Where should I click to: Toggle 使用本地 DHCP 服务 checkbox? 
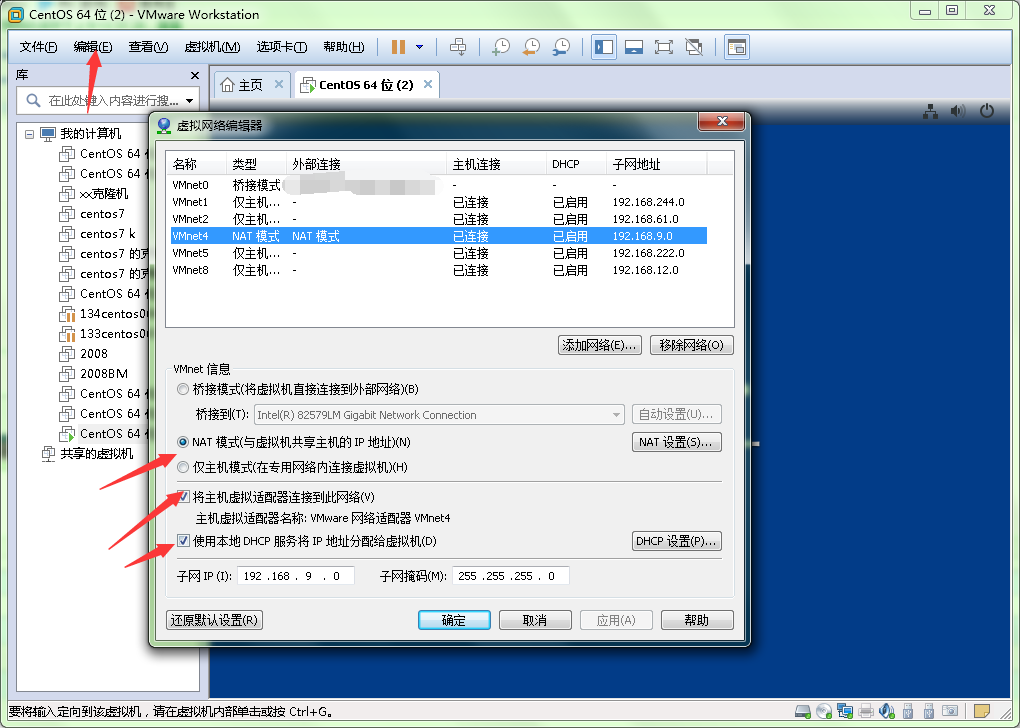(x=183, y=541)
